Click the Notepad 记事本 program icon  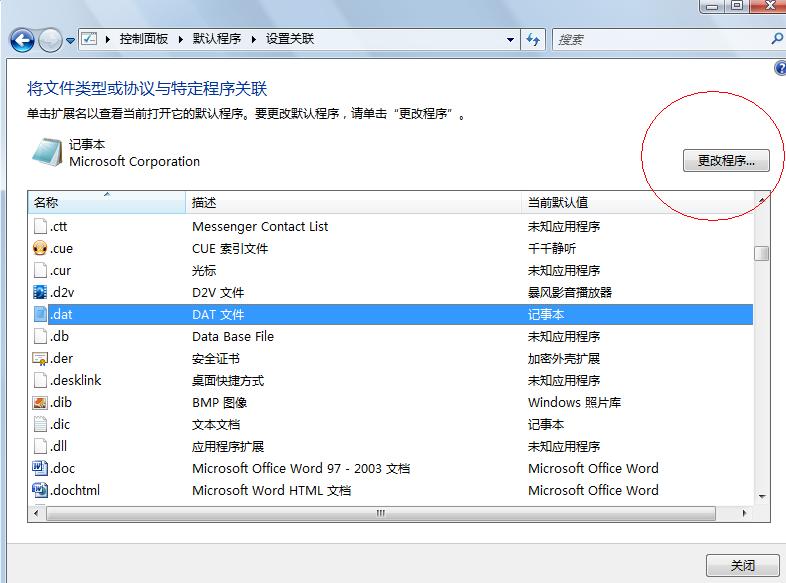47,152
